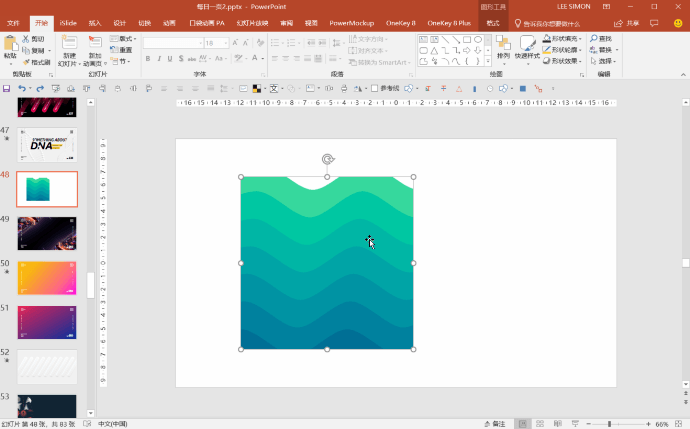Toggle the 参考线 guides checkbox
The height and width of the screenshot is (429, 690).
pyautogui.click(x=375, y=88)
